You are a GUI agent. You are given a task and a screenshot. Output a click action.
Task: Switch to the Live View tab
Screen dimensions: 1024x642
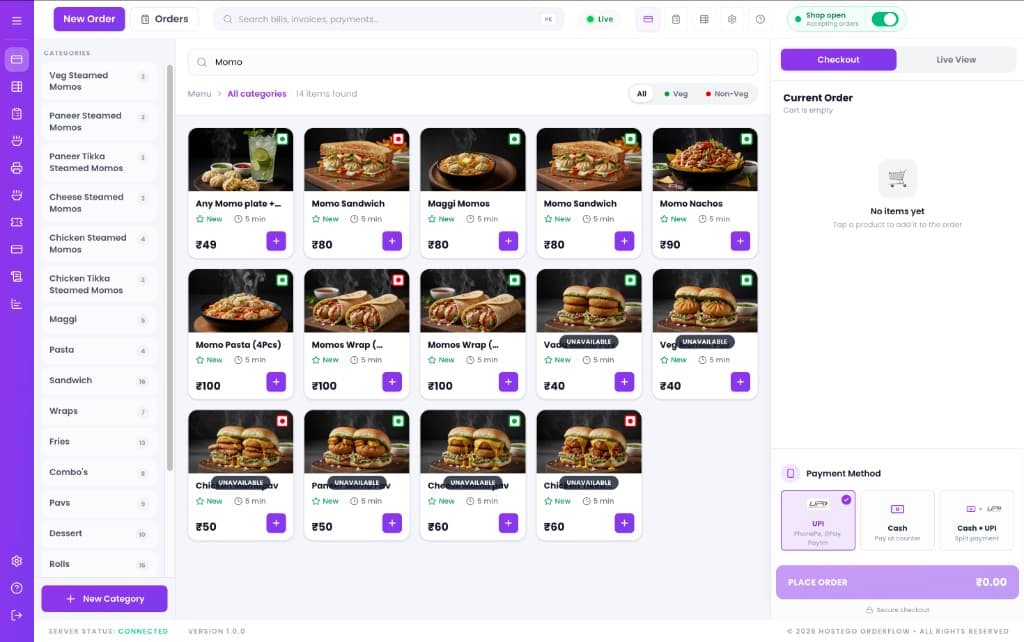956,59
